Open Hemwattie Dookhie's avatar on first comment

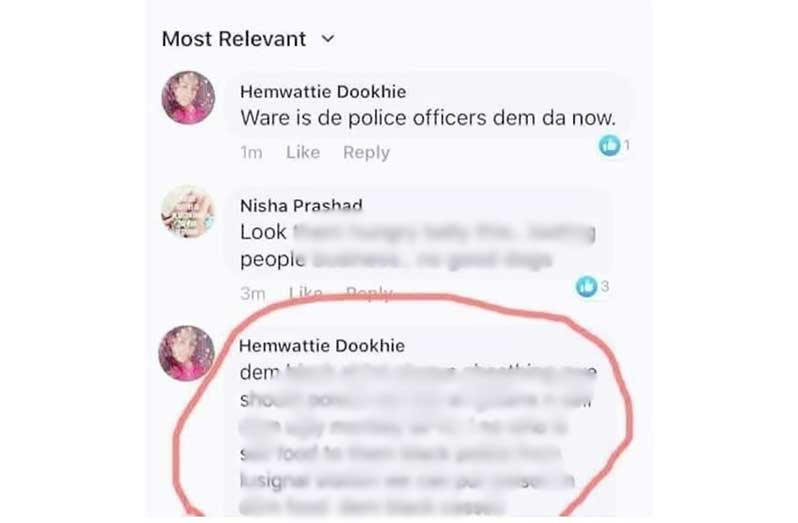(x=188, y=97)
